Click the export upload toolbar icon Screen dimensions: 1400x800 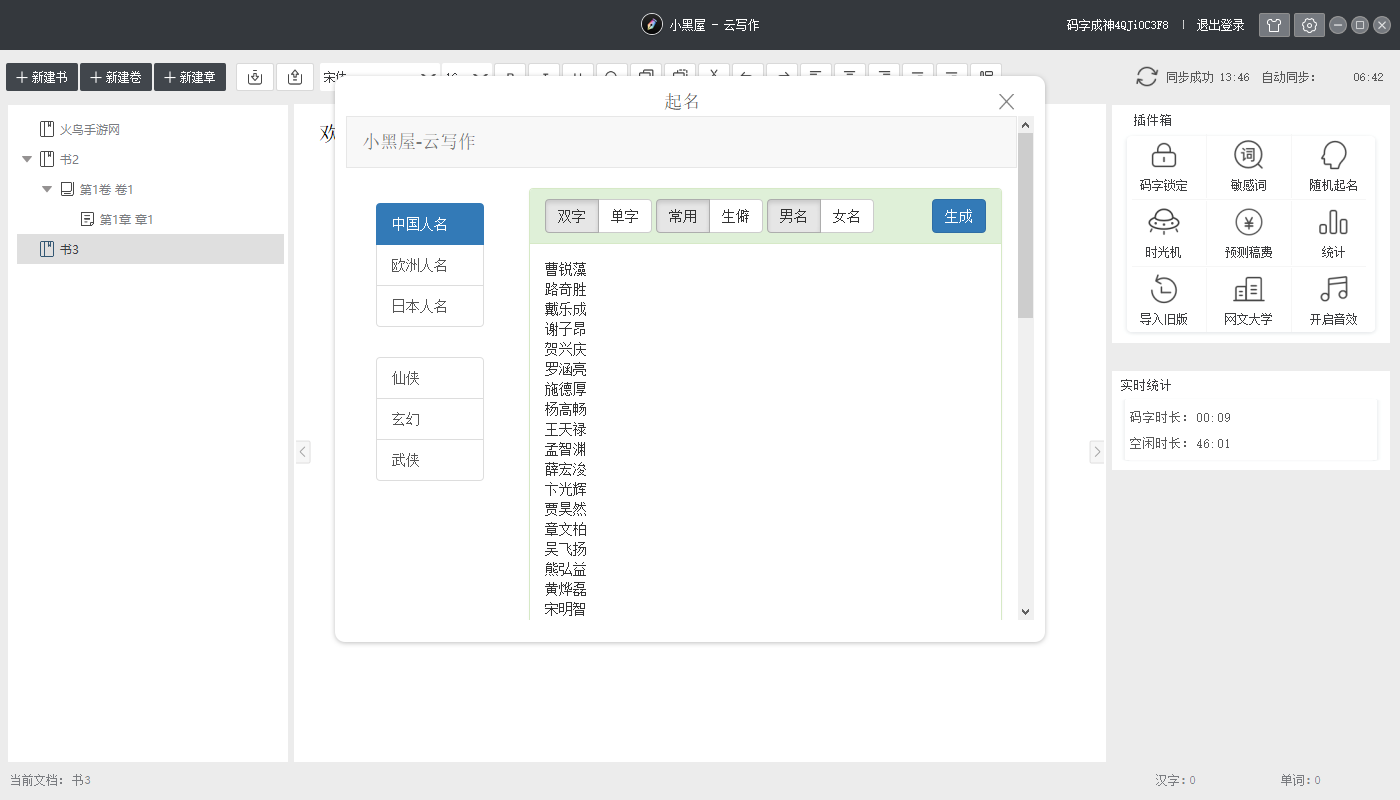point(295,77)
